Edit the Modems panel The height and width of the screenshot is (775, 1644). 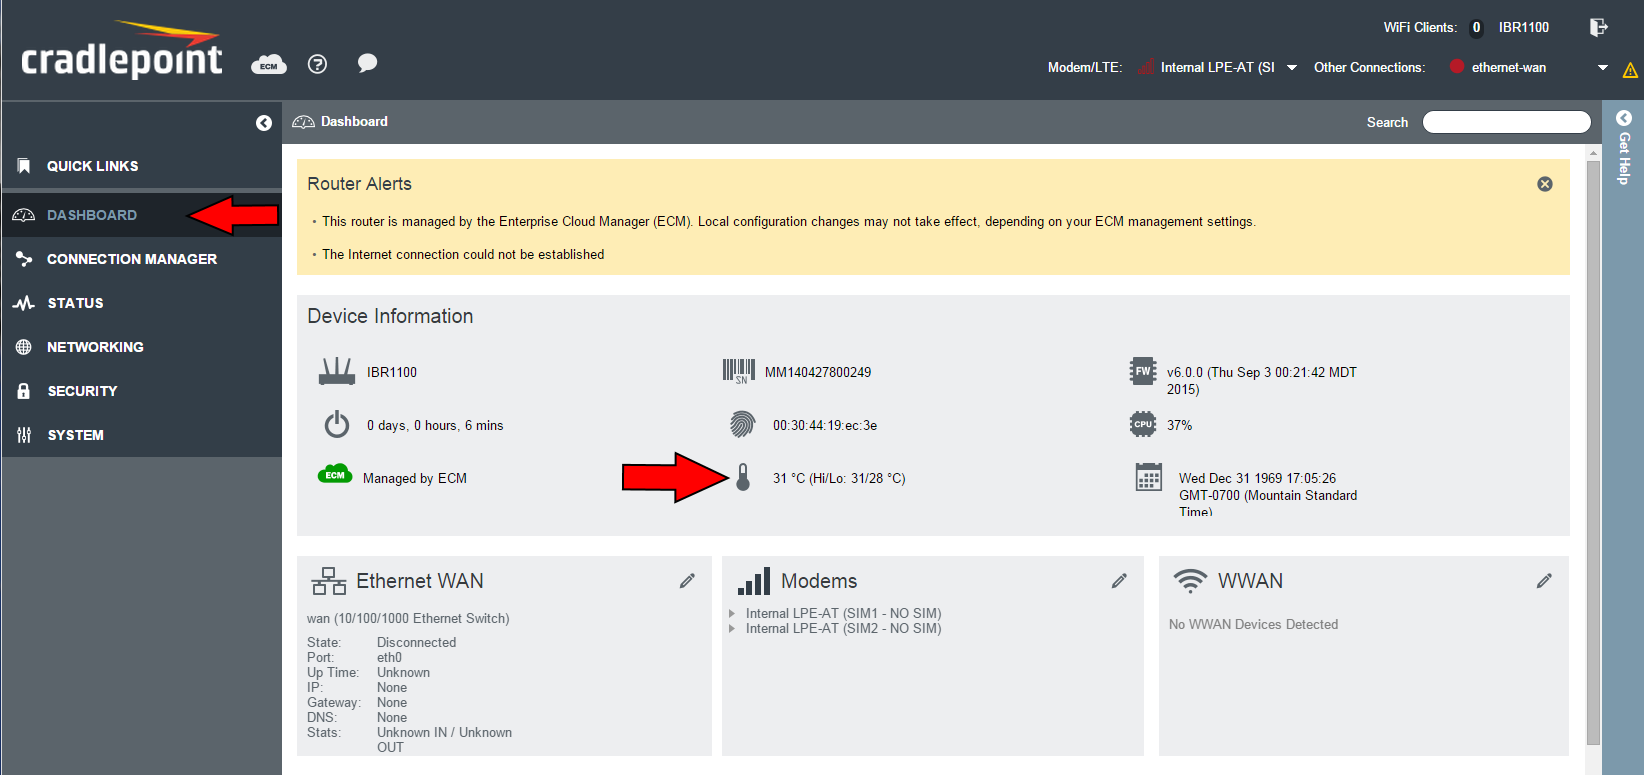click(x=1119, y=581)
